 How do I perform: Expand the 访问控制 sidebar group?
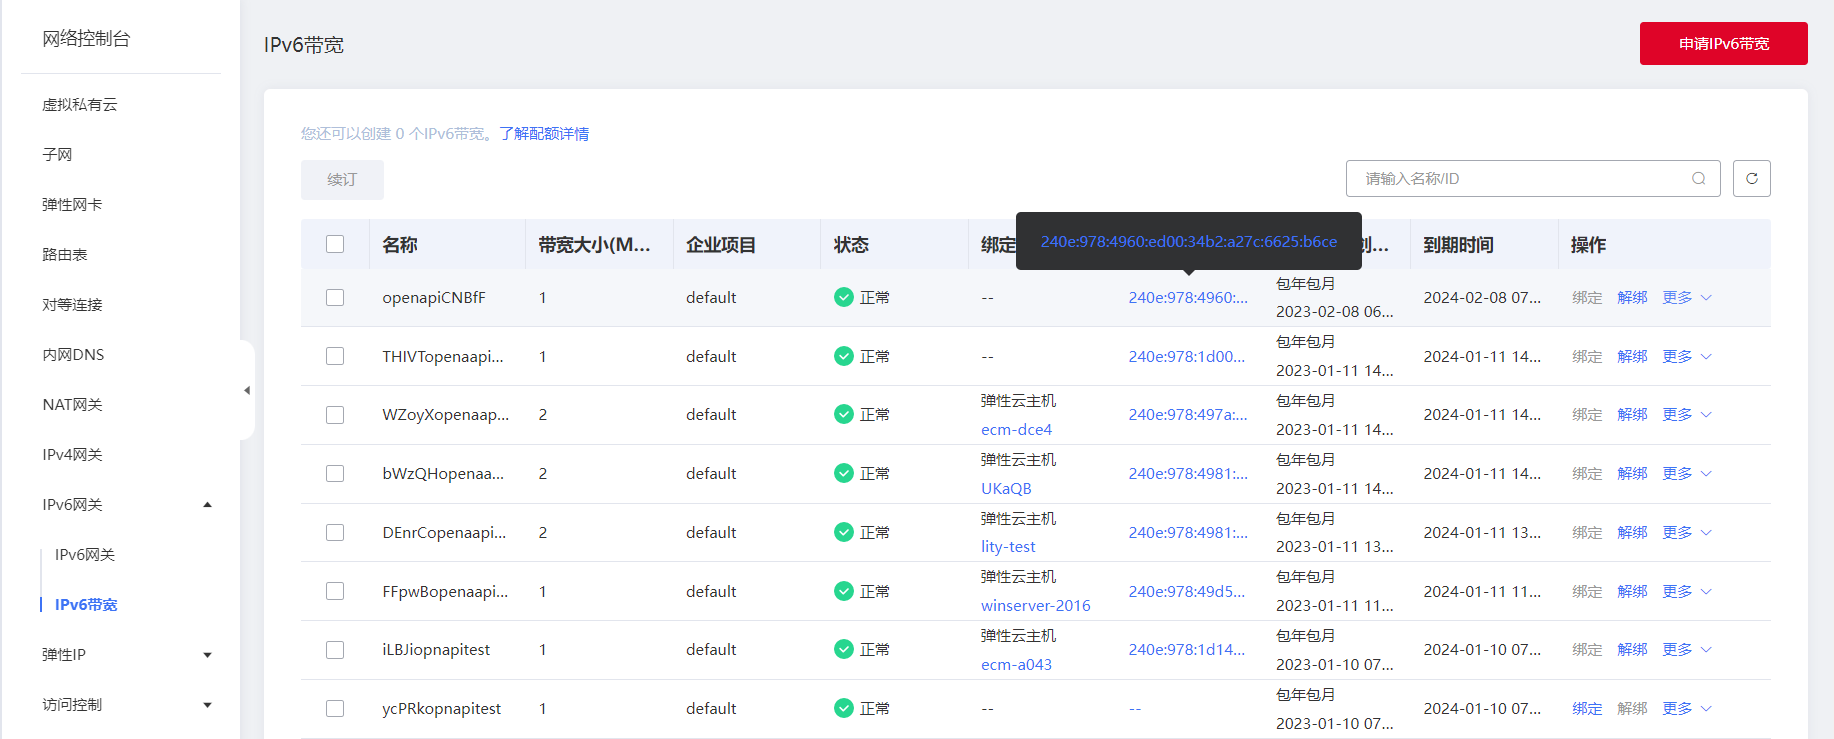(207, 705)
